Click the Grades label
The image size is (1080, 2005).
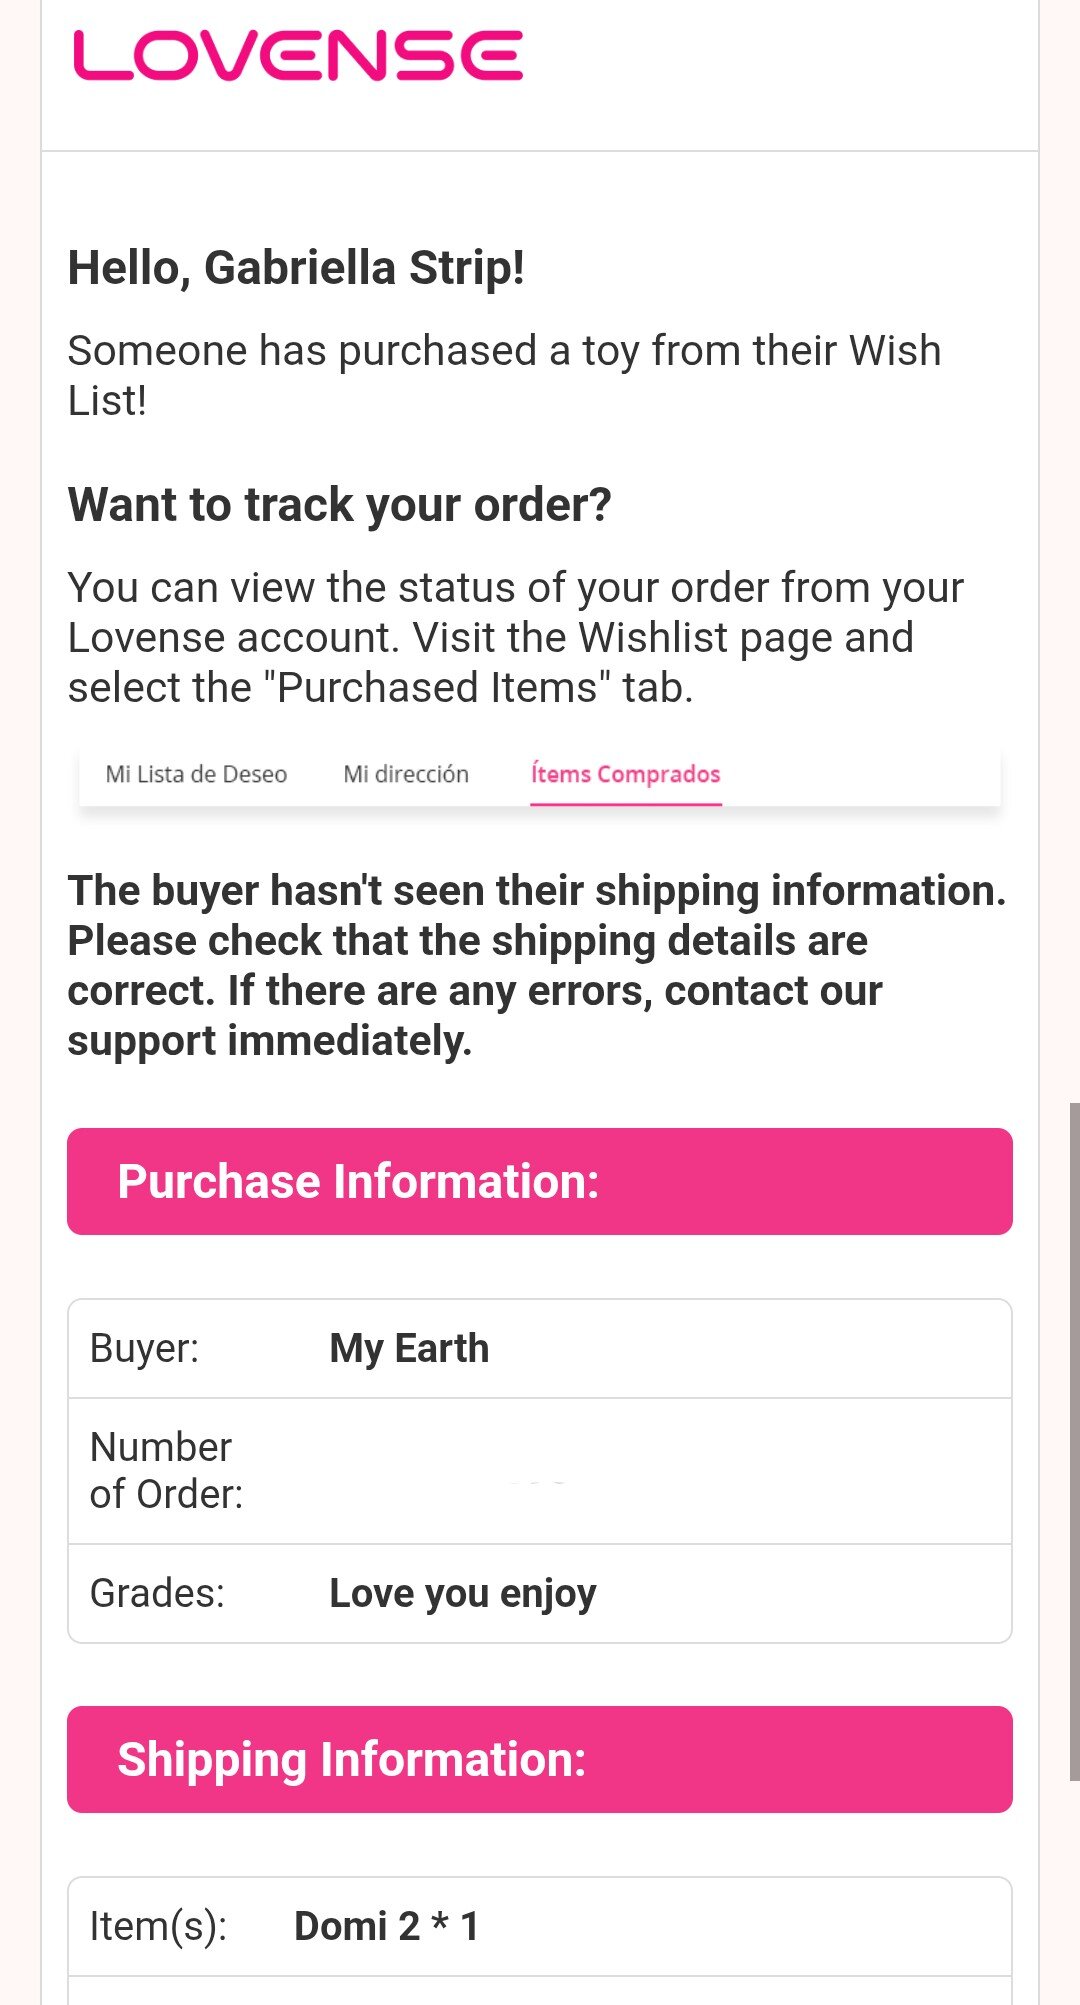(x=157, y=1593)
